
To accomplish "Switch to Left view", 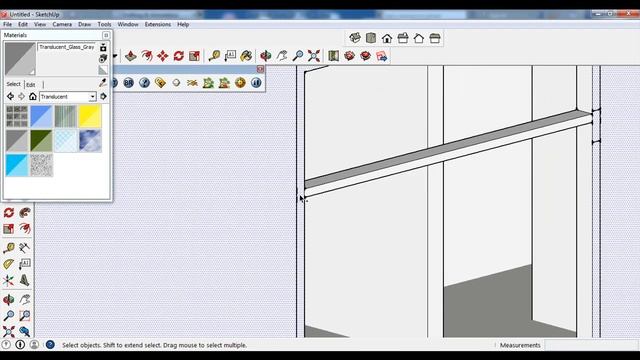I will pyautogui.click(x=435, y=38).
